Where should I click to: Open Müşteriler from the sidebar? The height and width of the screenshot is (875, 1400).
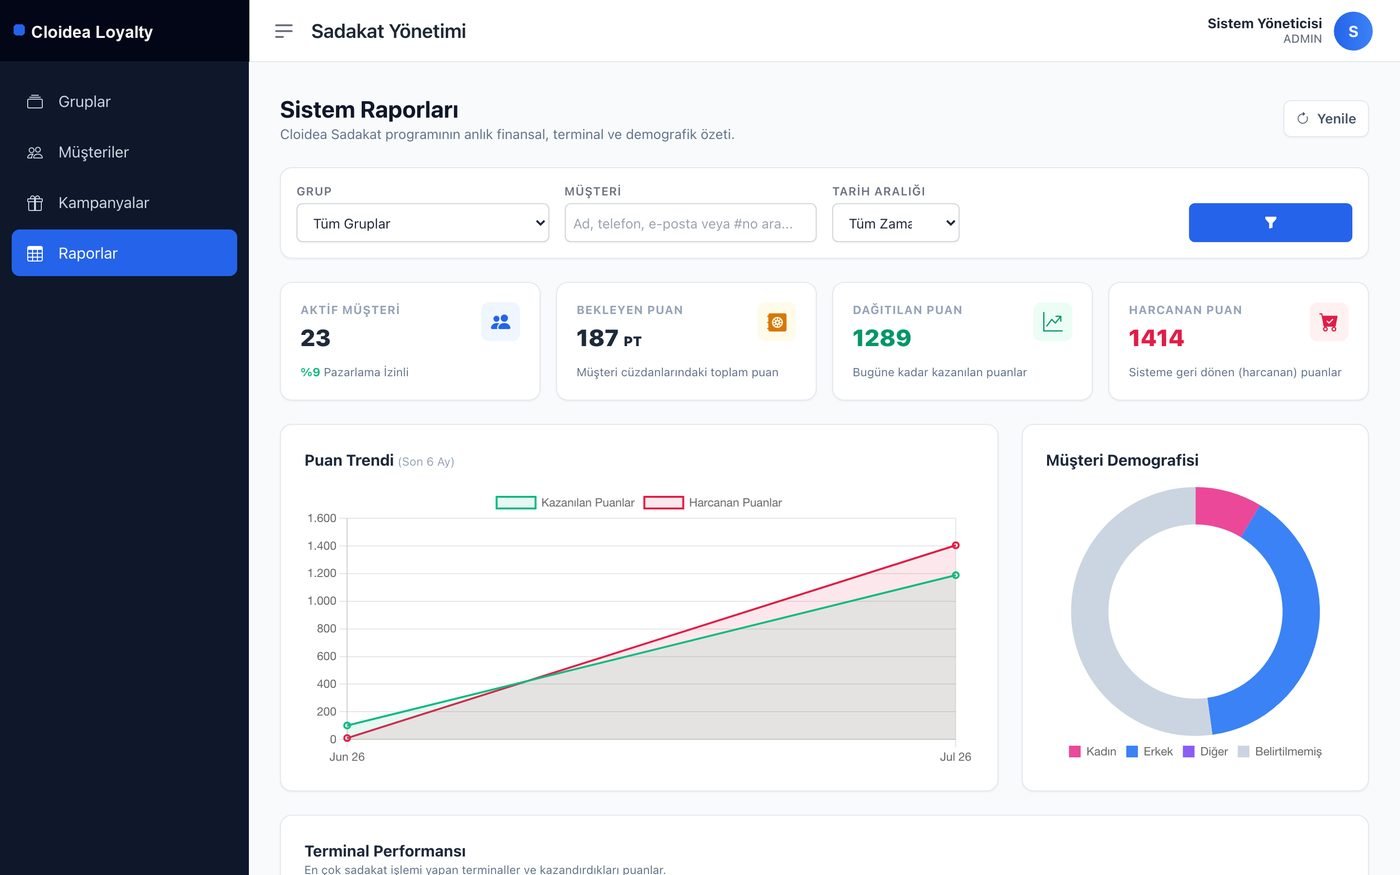tap(124, 152)
